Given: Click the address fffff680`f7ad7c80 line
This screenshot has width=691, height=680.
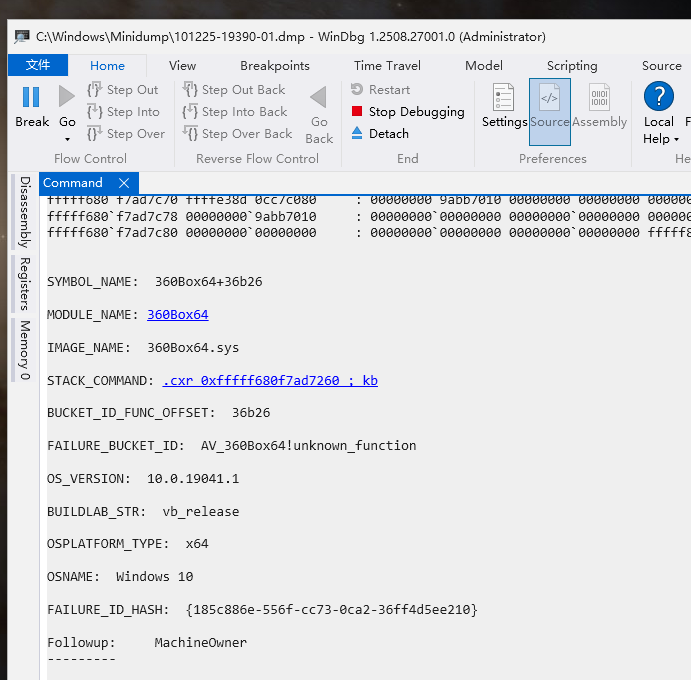Looking at the screenshot, I should (x=368, y=233).
